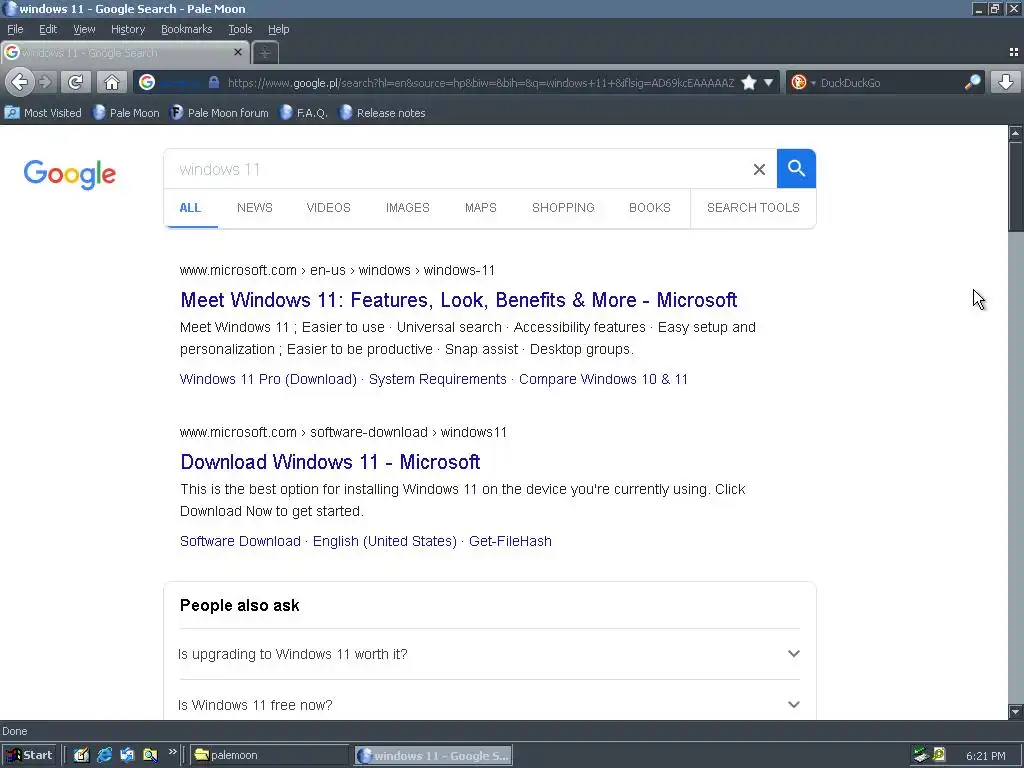Bookmark this page with the star icon
This screenshot has width=1024, height=768.
tap(749, 82)
